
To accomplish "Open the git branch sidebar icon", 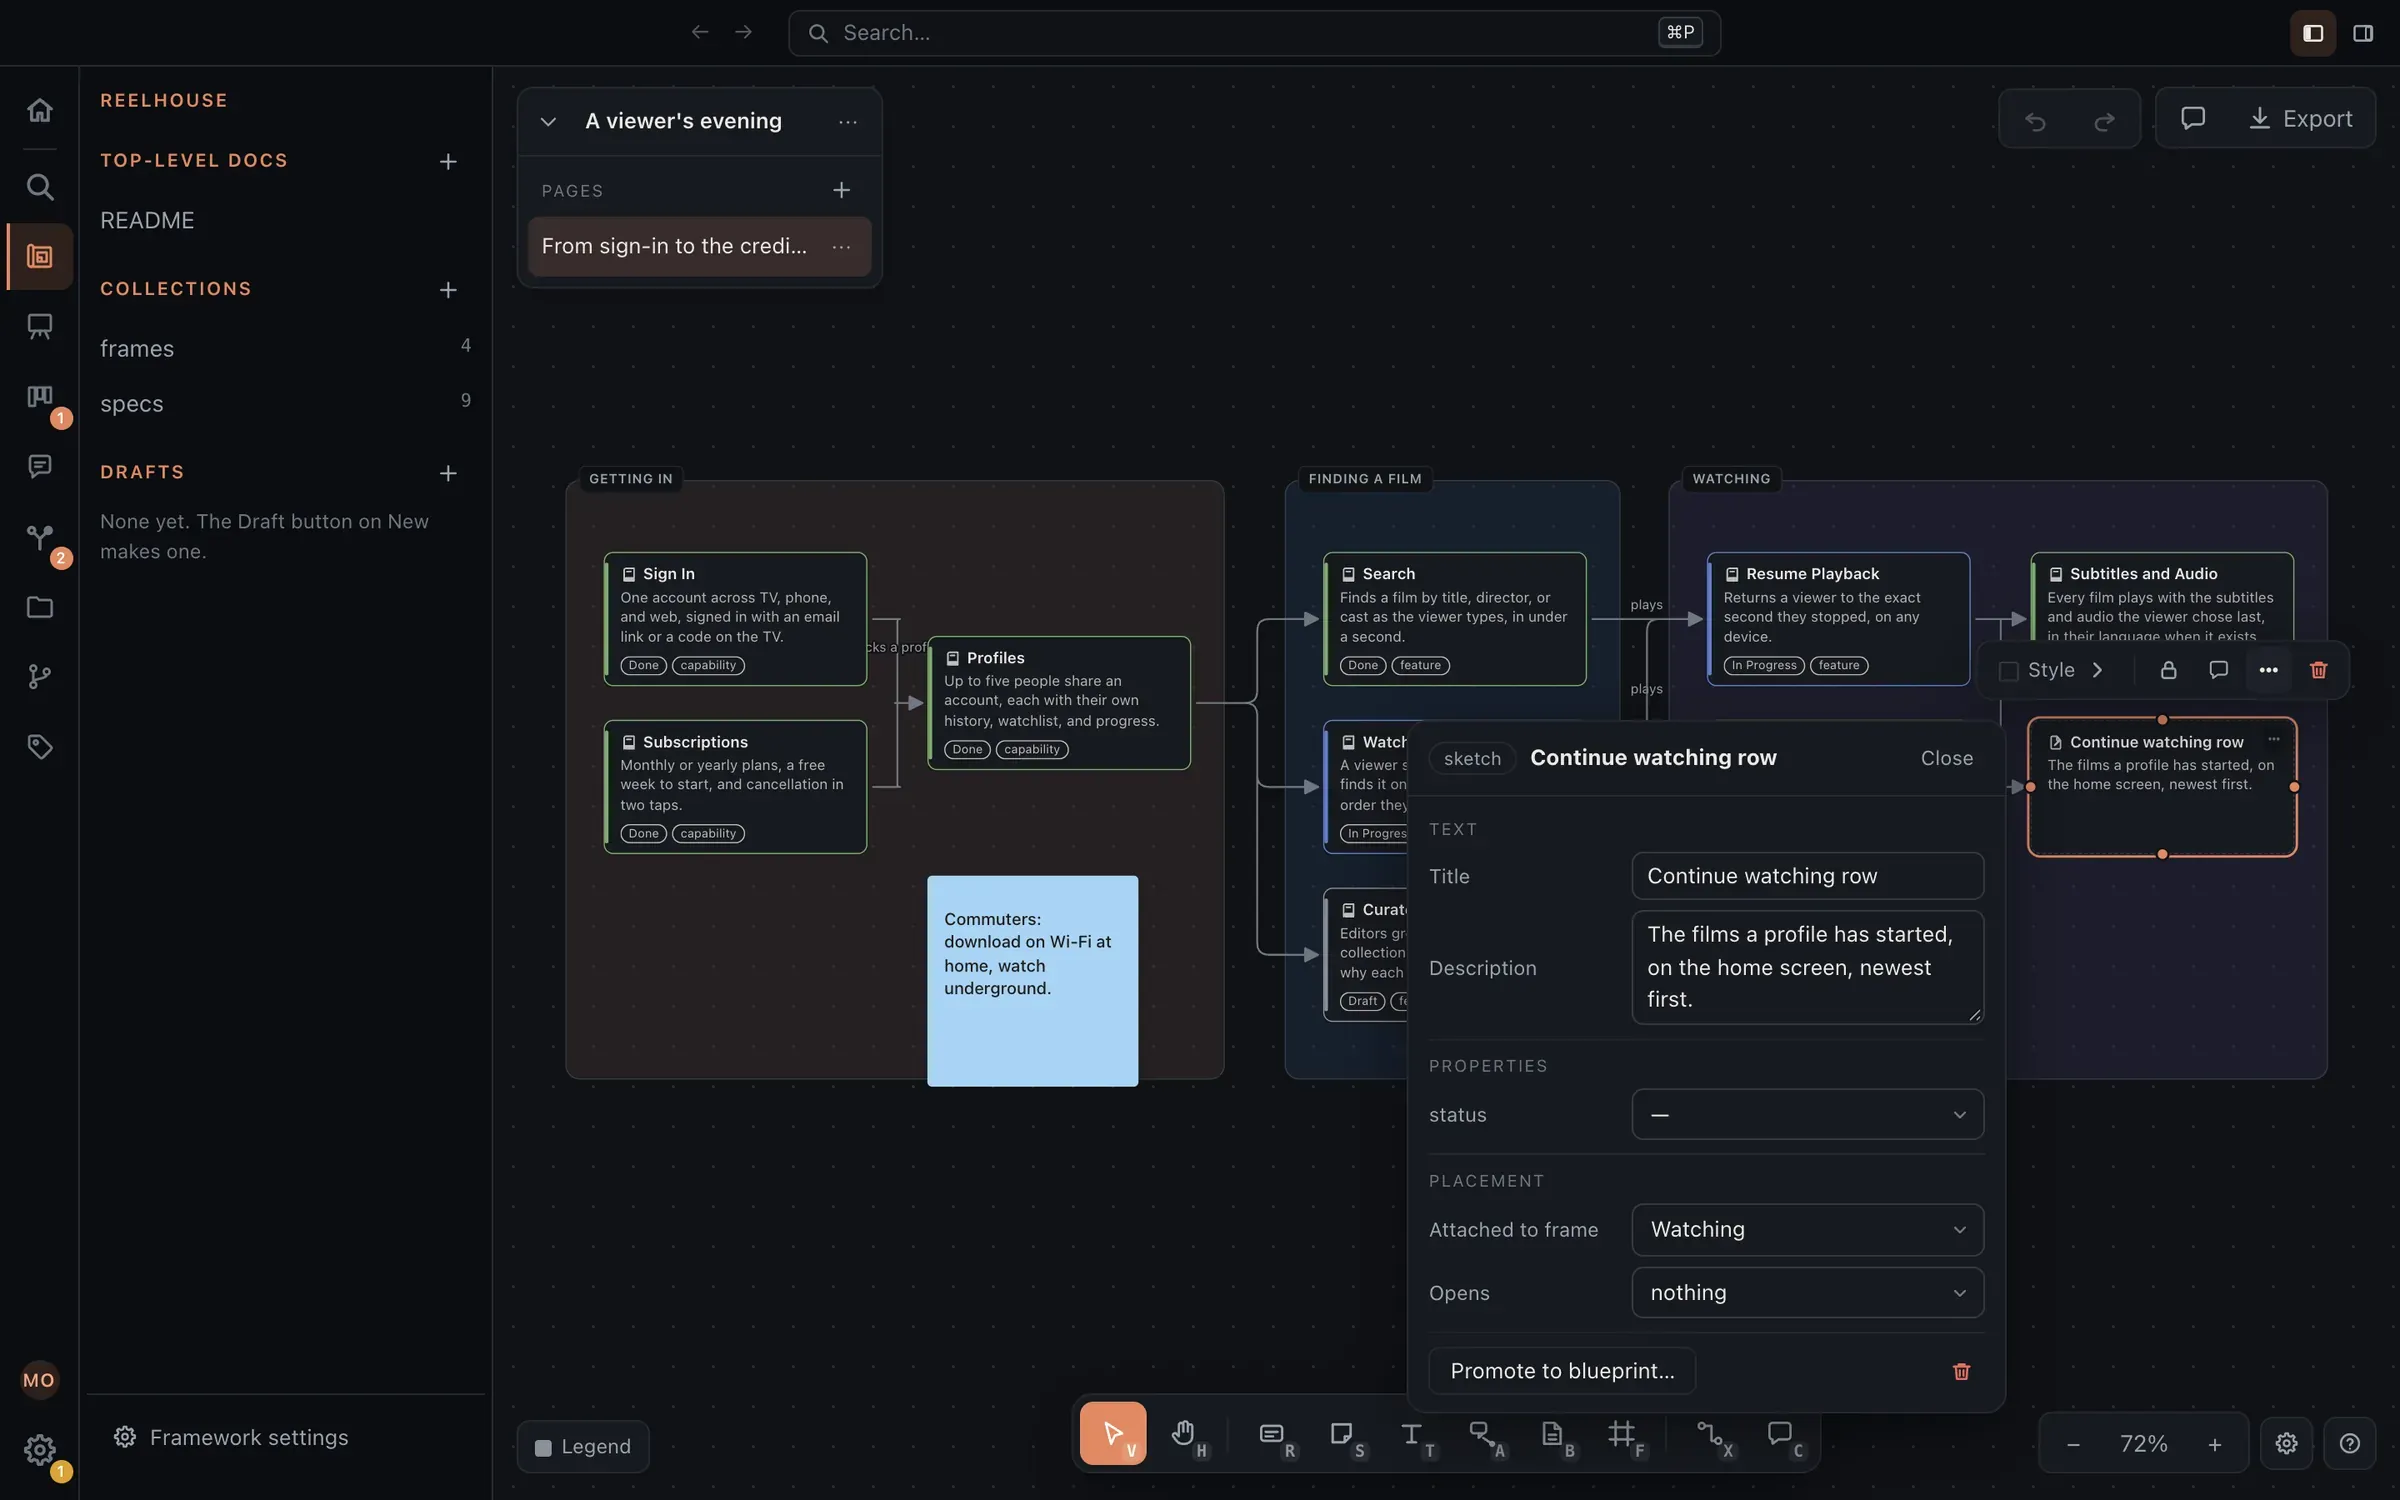I will coord(39,677).
